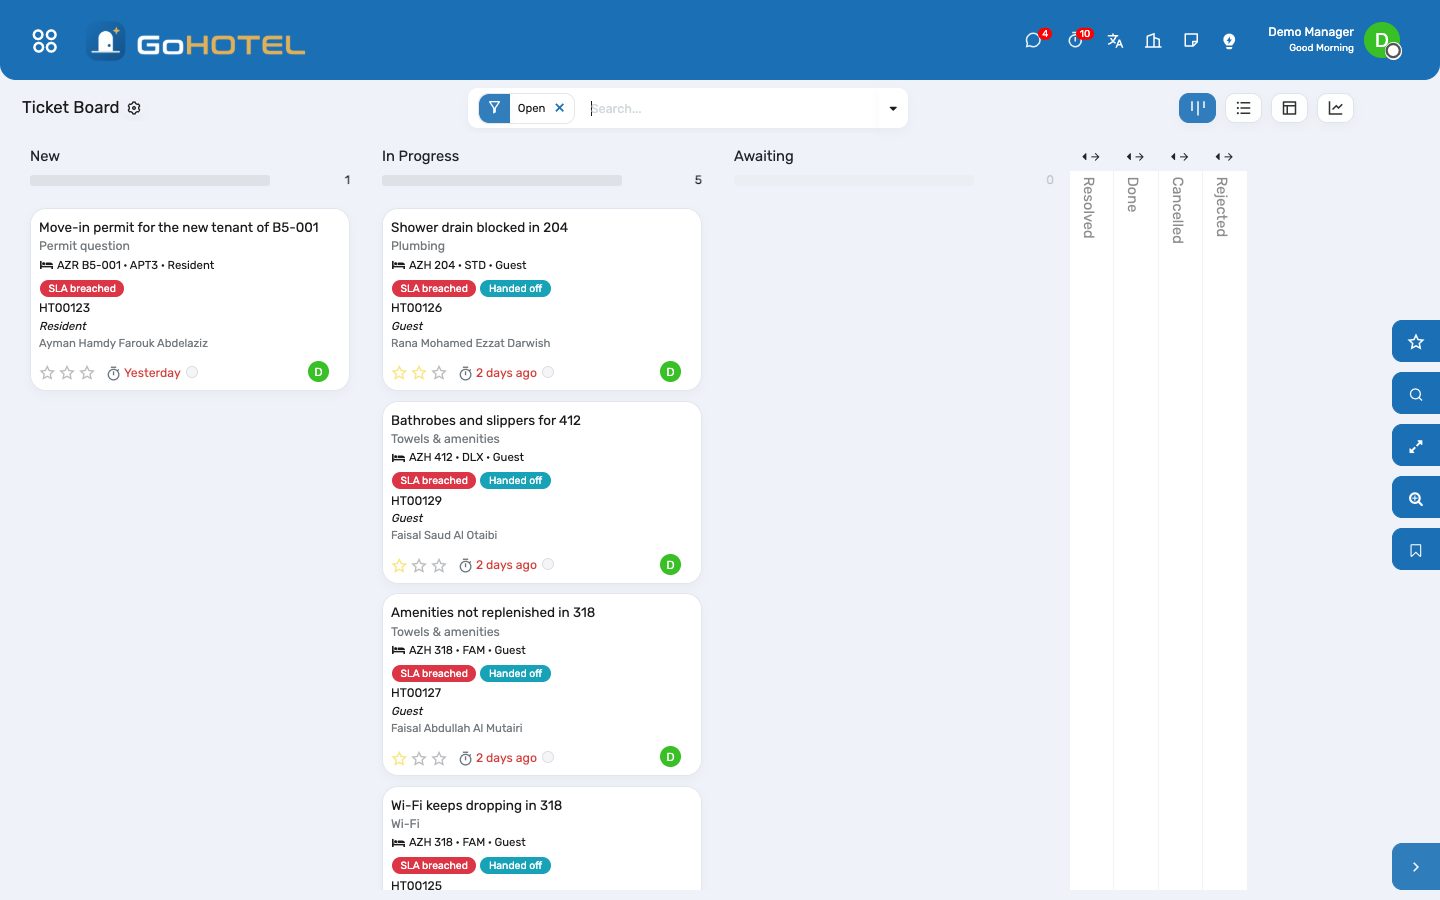The width and height of the screenshot is (1440, 900).
Task: Click the side panel search button
Action: coord(1416,394)
